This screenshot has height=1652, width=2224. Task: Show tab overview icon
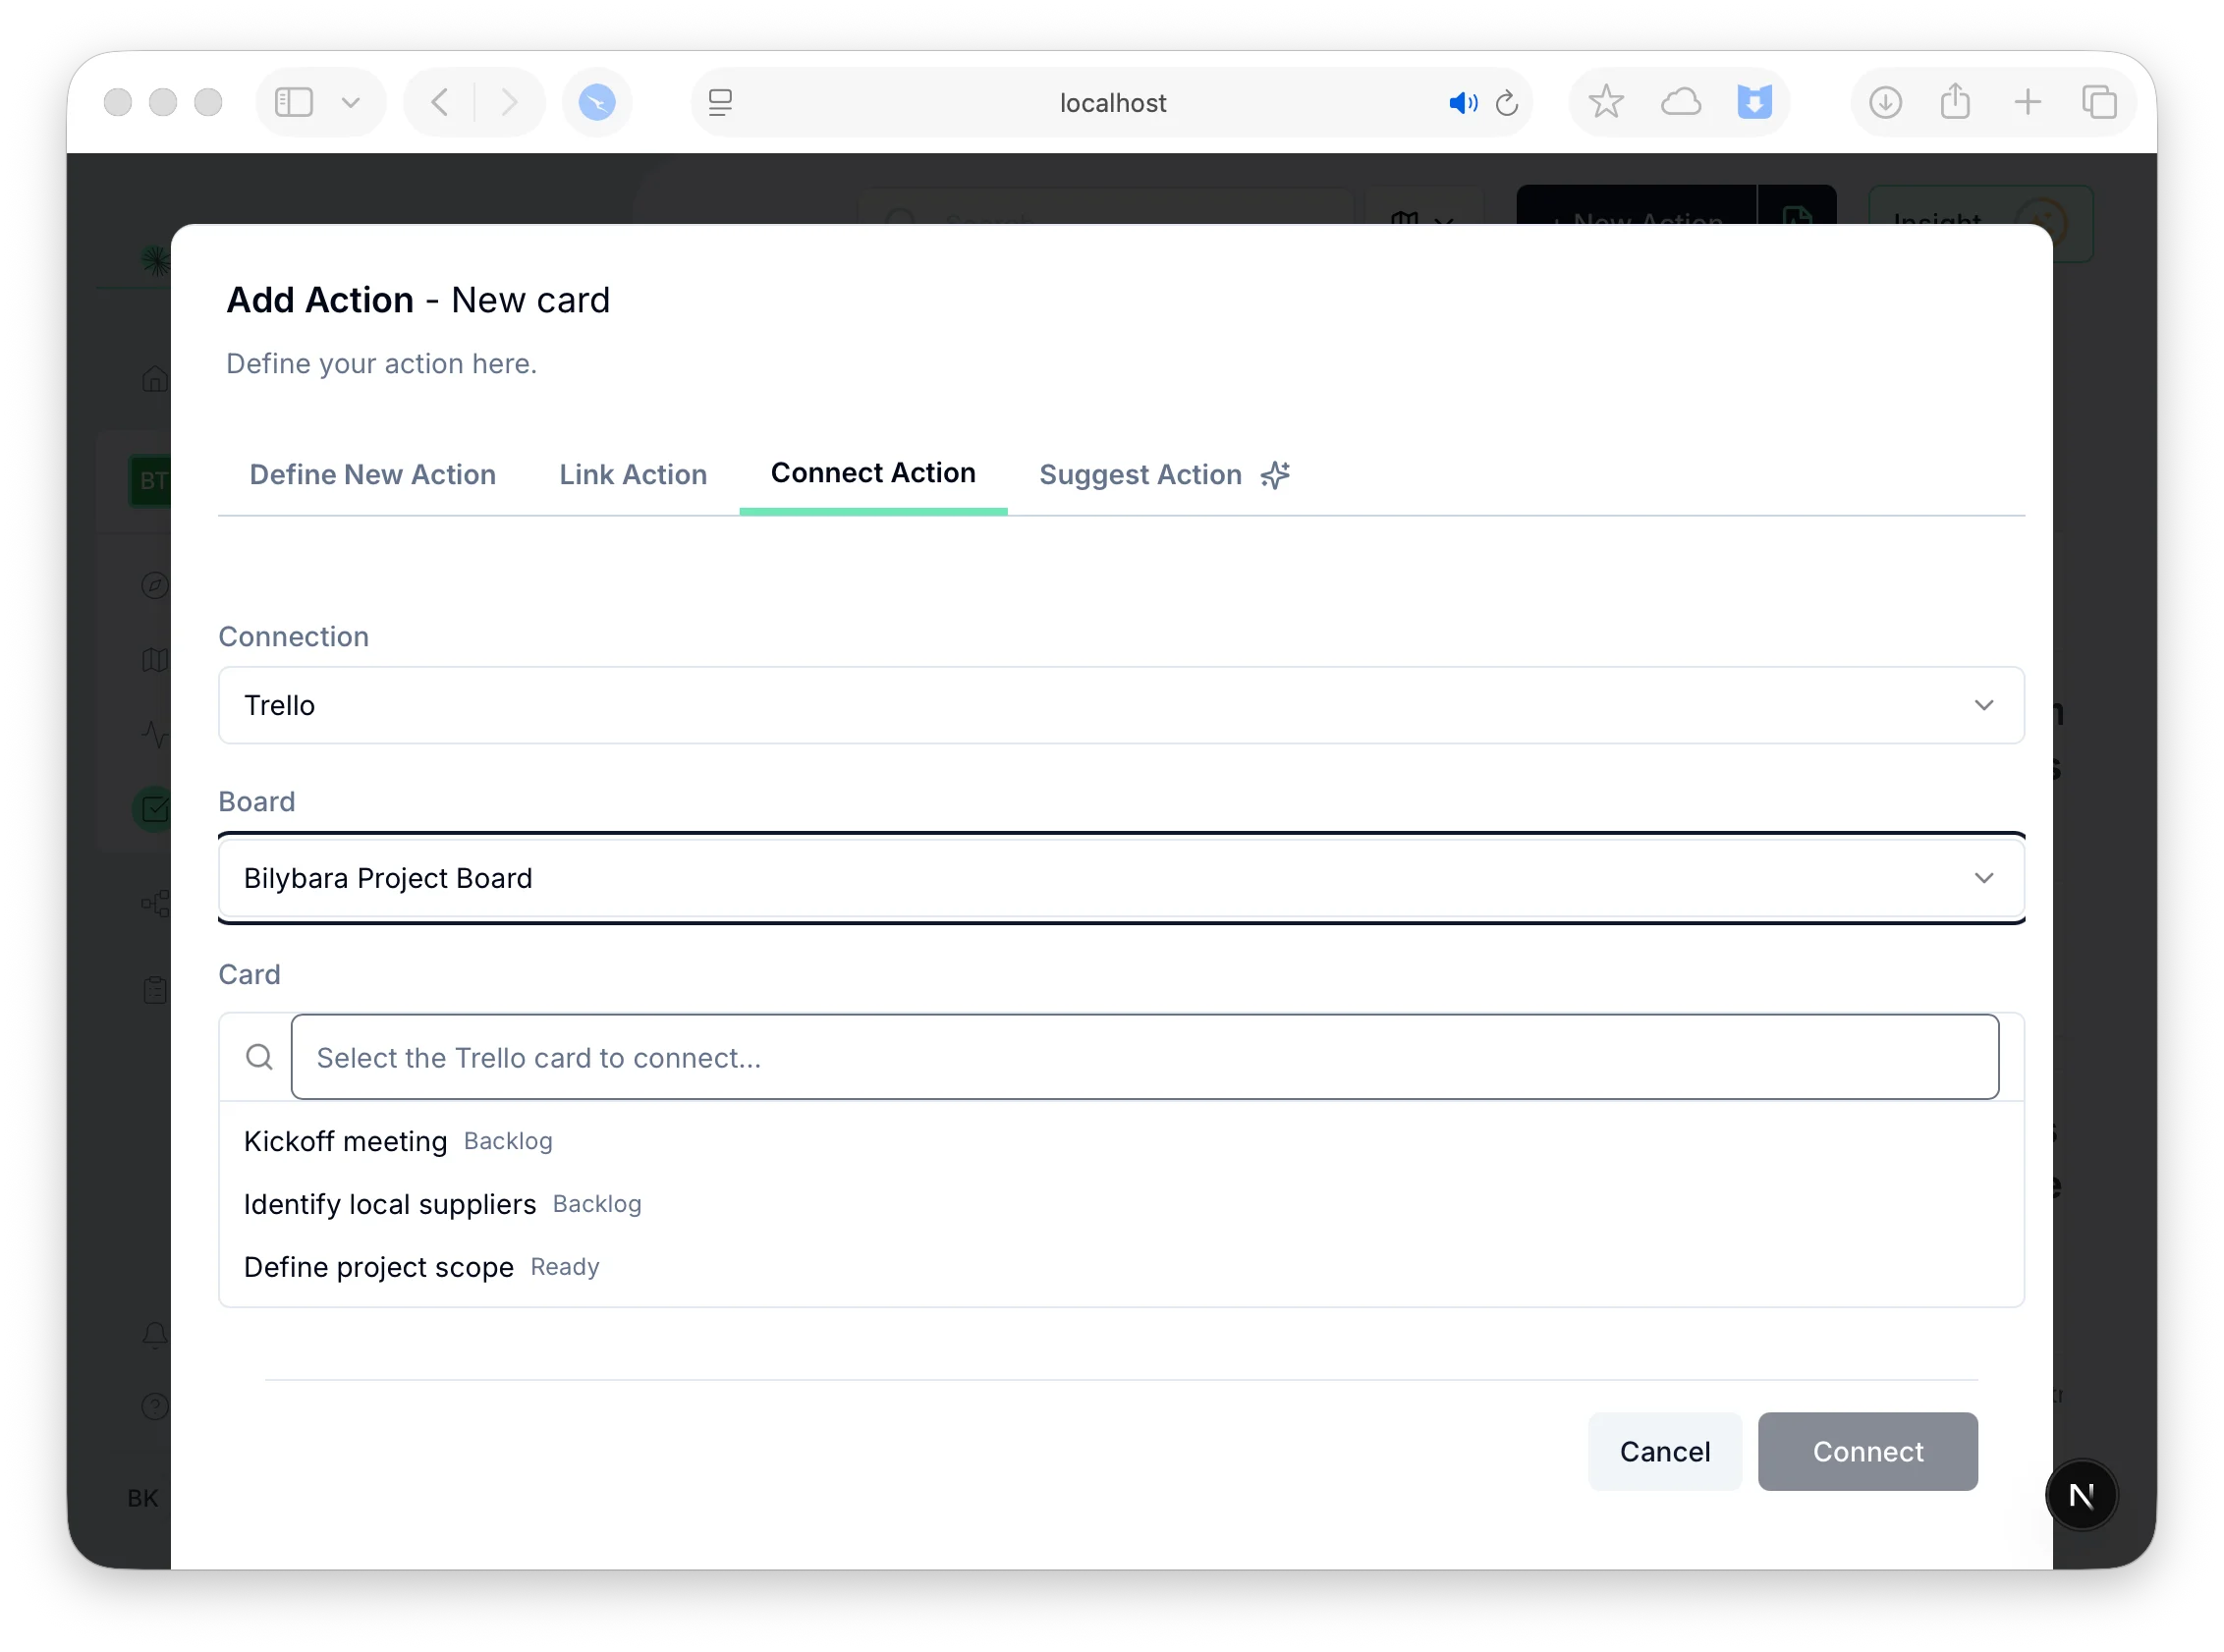pyautogui.click(x=2099, y=102)
